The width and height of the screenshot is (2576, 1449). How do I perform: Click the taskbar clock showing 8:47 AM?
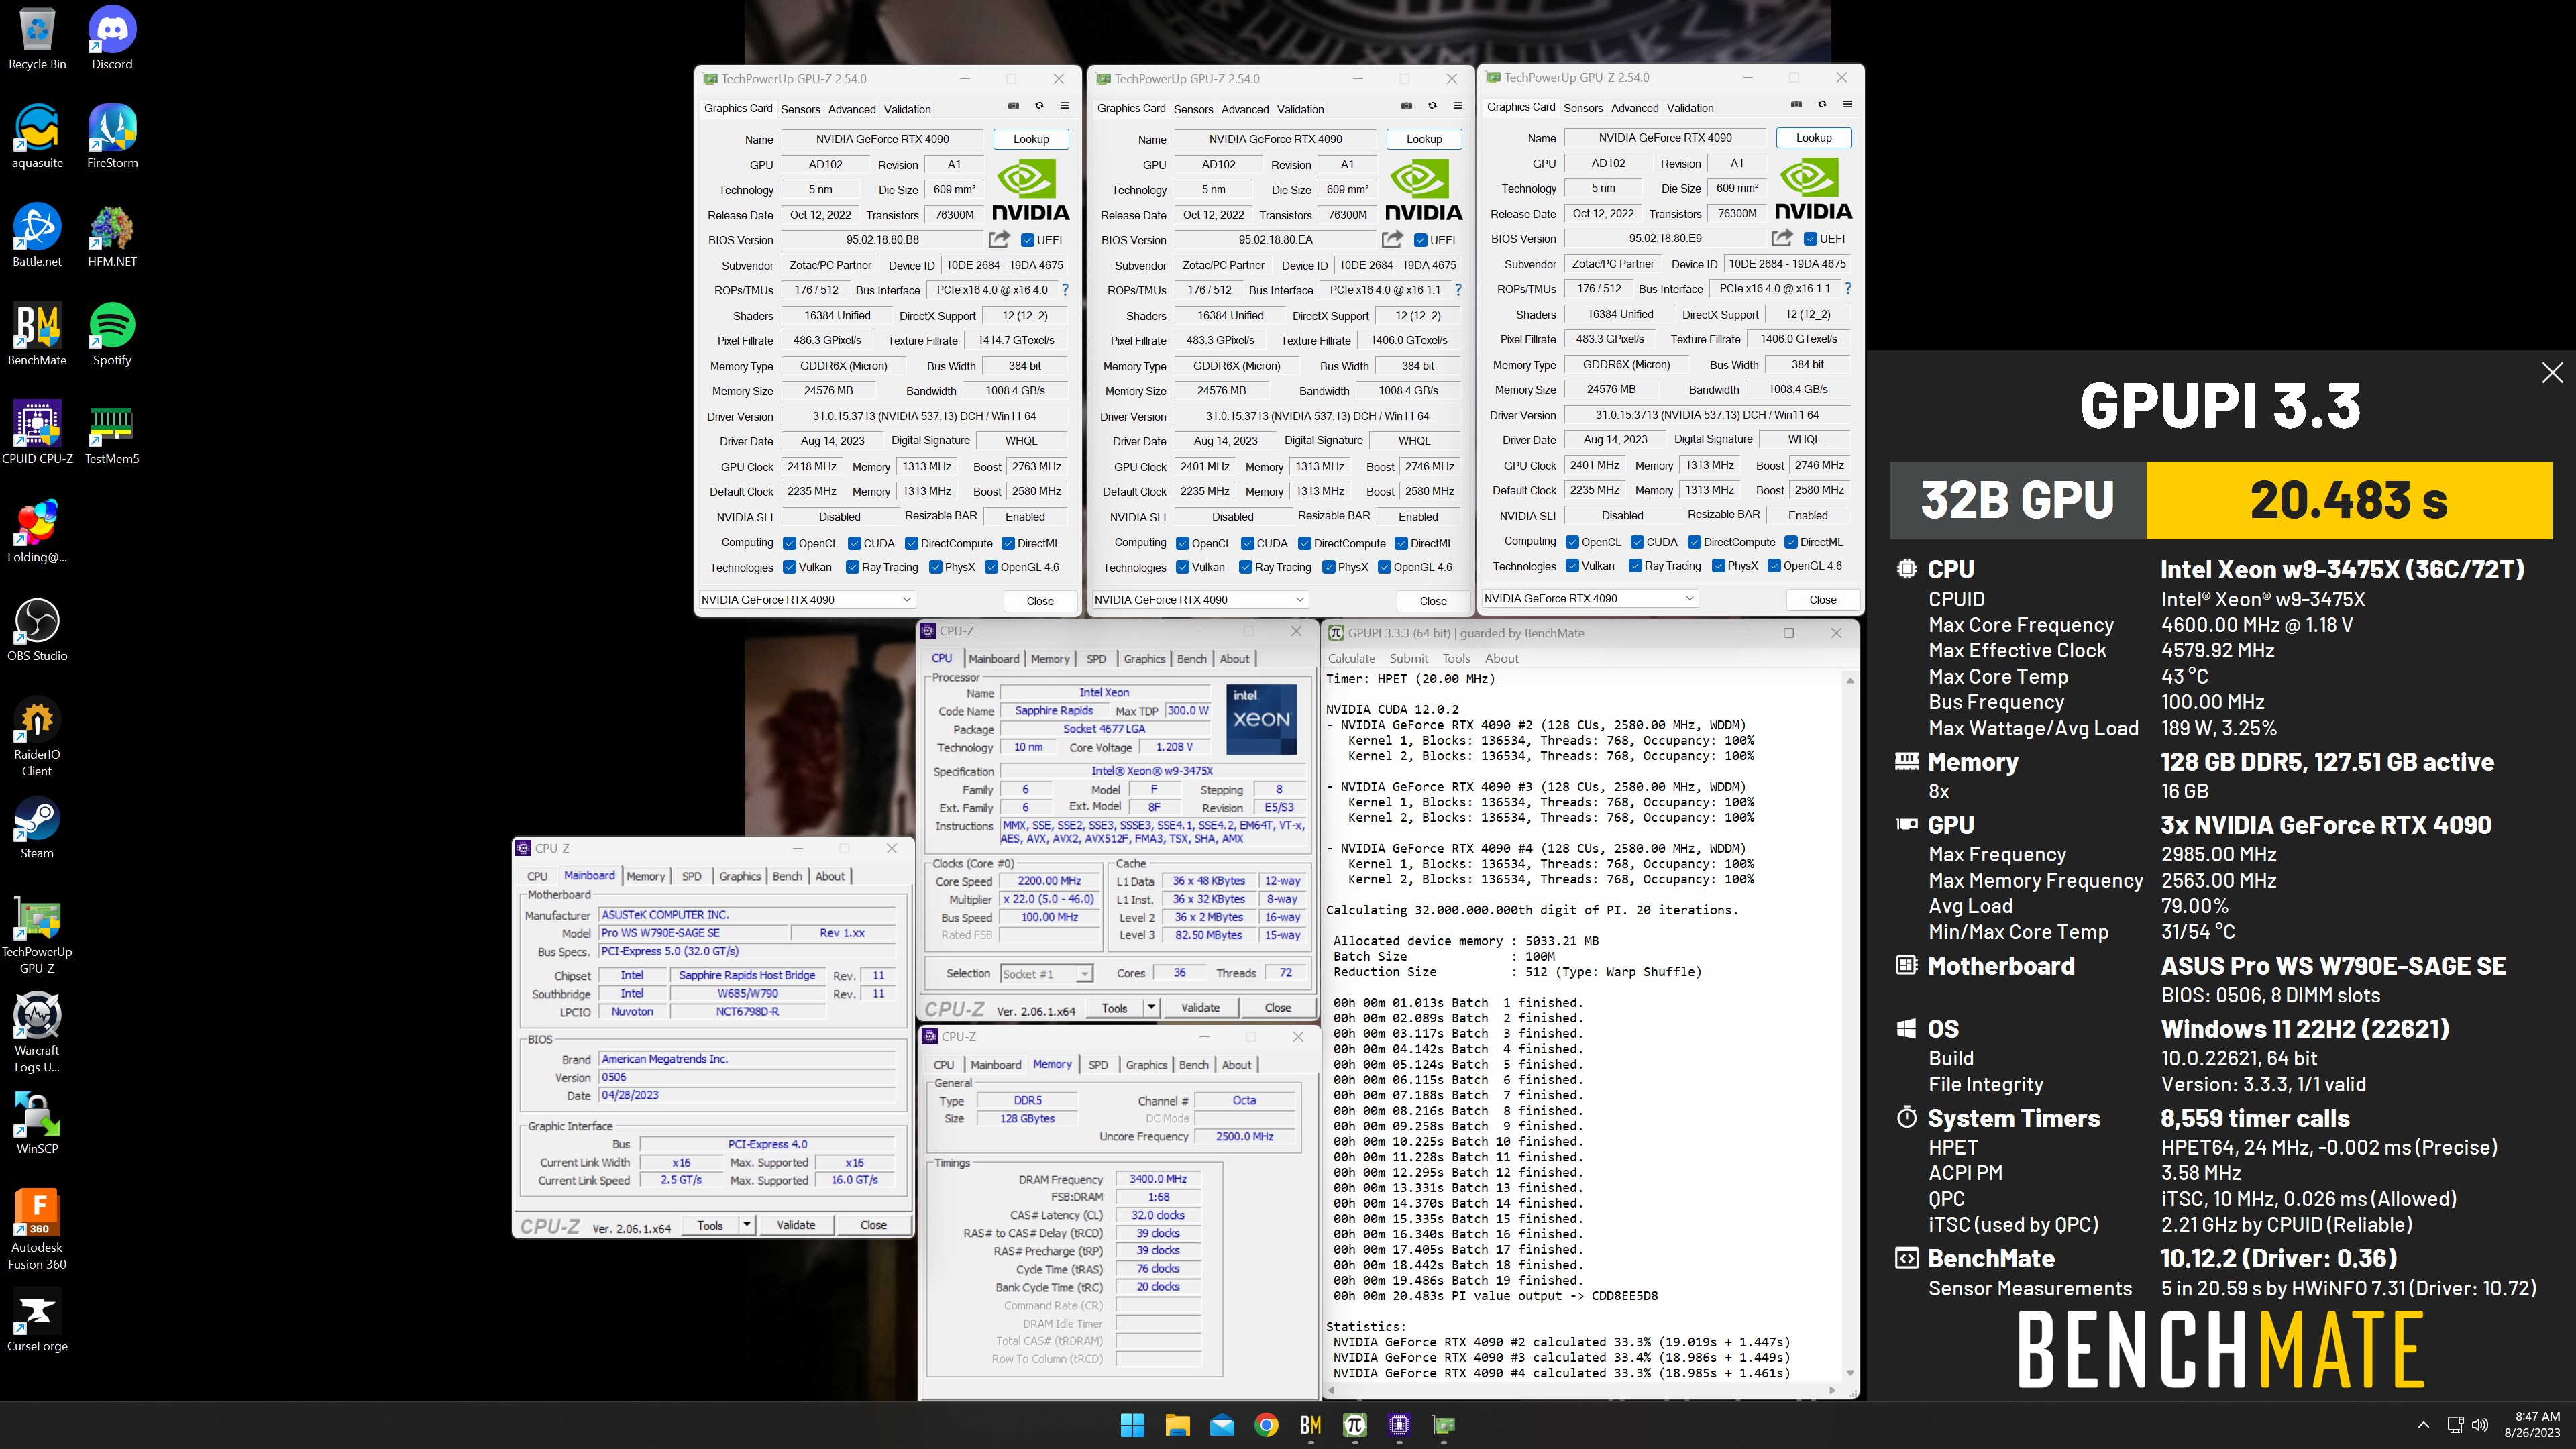(x=2532, y=1425)
